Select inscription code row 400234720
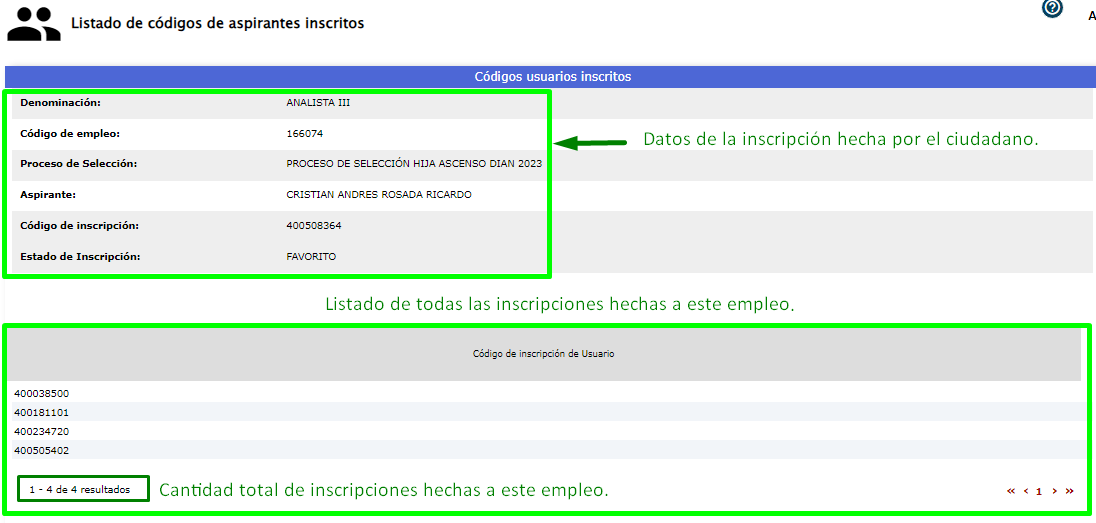The image size is (1096, 523). [x=42, y=431]
